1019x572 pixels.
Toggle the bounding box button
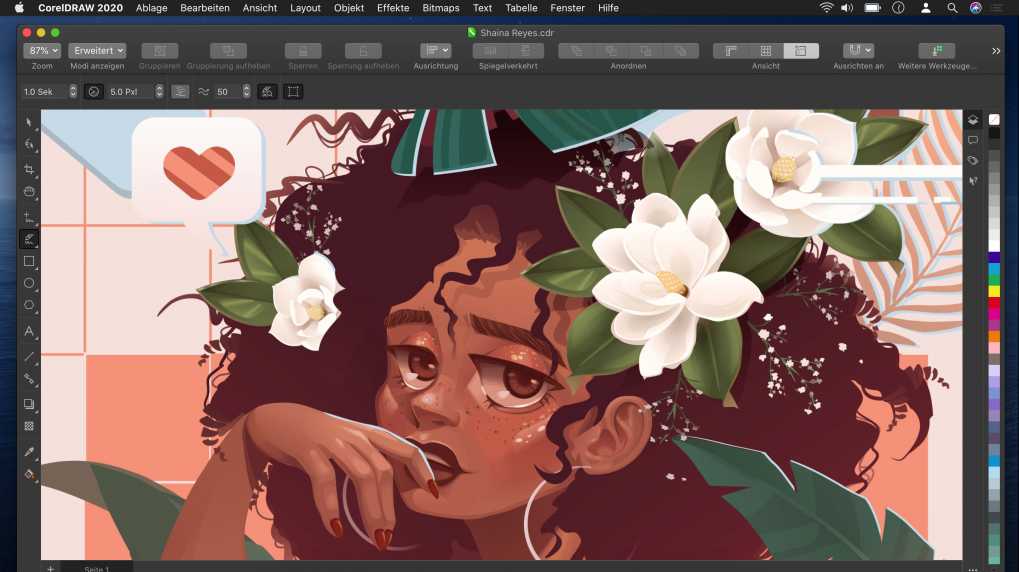(x=293, y=92)
